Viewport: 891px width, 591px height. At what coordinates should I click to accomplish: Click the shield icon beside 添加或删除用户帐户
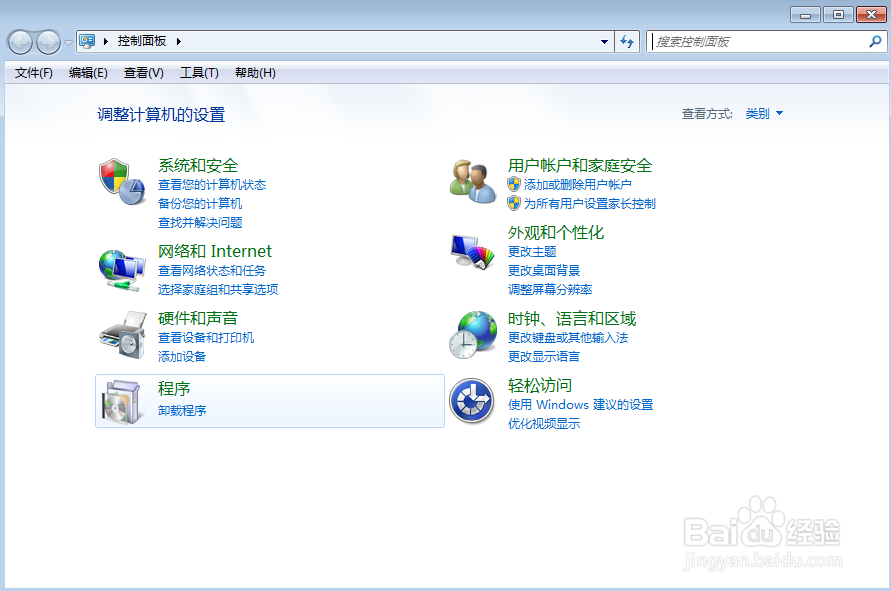514,184
